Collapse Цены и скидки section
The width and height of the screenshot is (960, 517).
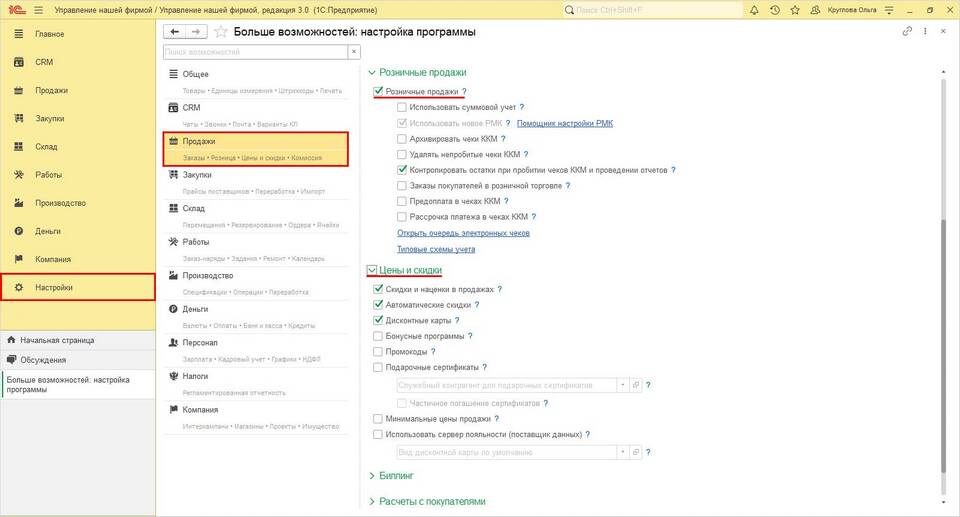[x=372, y=270]
